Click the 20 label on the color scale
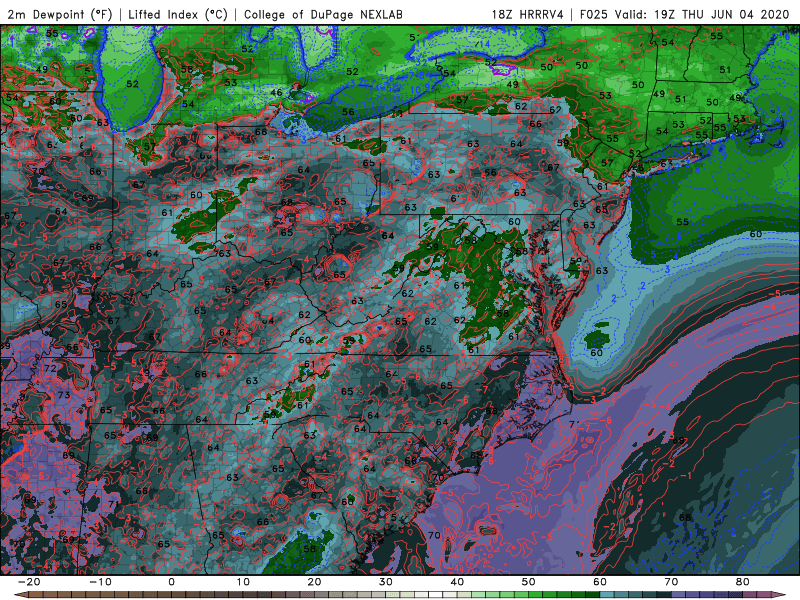This screenshot has width=800, height=600. click(314, 582)
